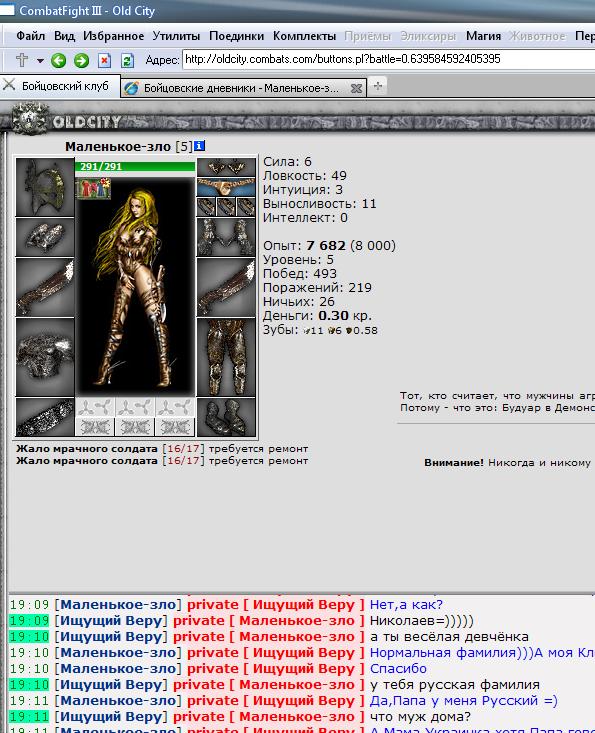This screenshot has width=595, height=733.
Task: Click the Поражений: 219 line
Action: tap(317, 287)
